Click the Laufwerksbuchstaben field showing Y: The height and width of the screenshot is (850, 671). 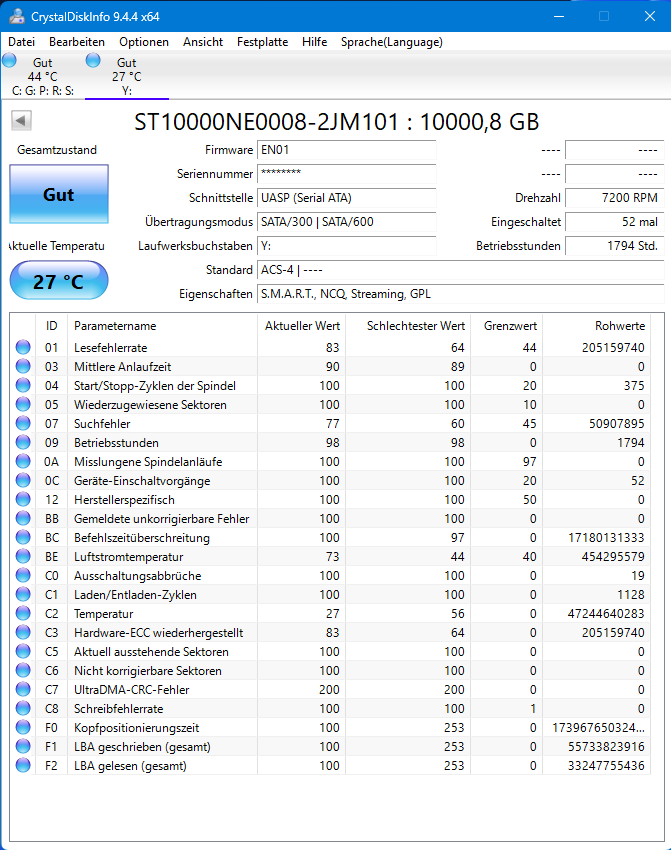click(x=346, y=246)
